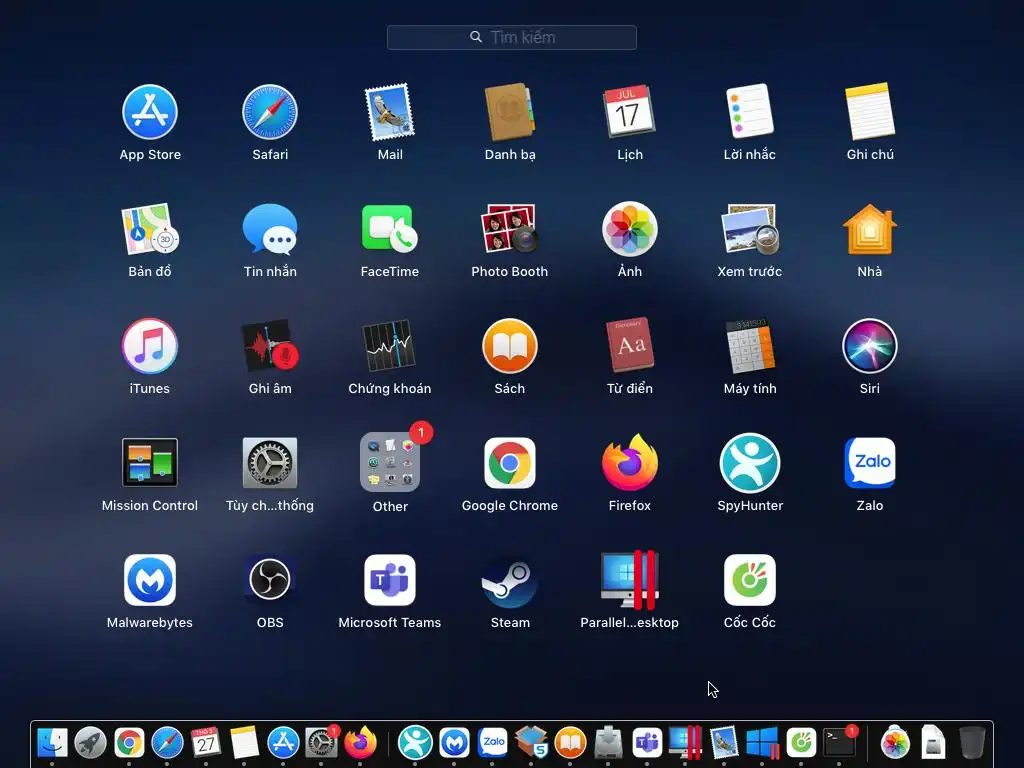Open Mission Control app
Viewport: 1024px width, 768px height.
pyautogui.click(x=150, y=462)
